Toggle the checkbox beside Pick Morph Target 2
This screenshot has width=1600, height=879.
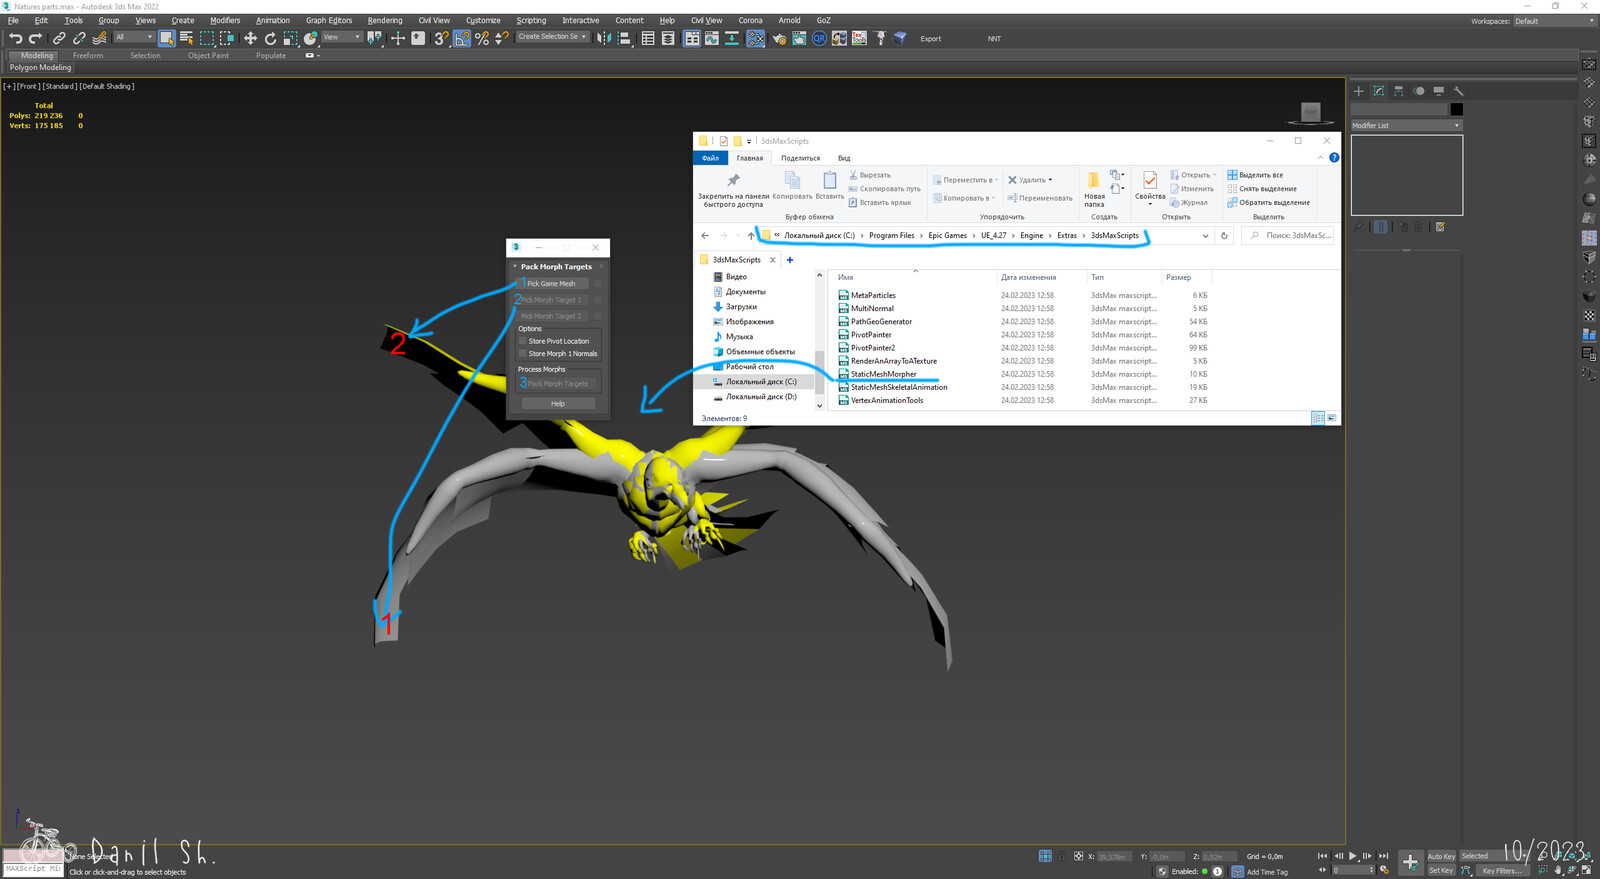click(x=598, y=316)
